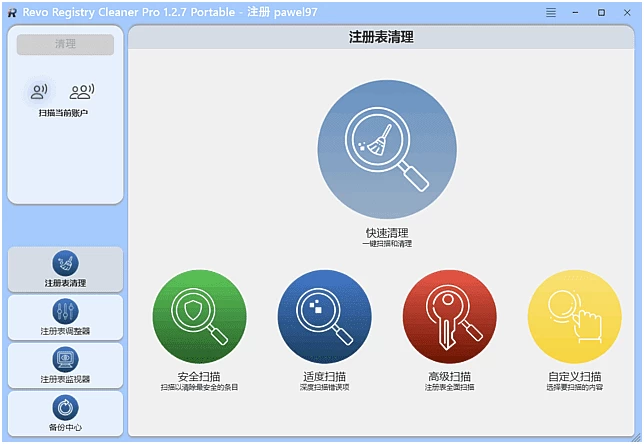644x444 pixels.
Task: Click the 扫描当前账户 label
Action: click(x=64, y=113)
